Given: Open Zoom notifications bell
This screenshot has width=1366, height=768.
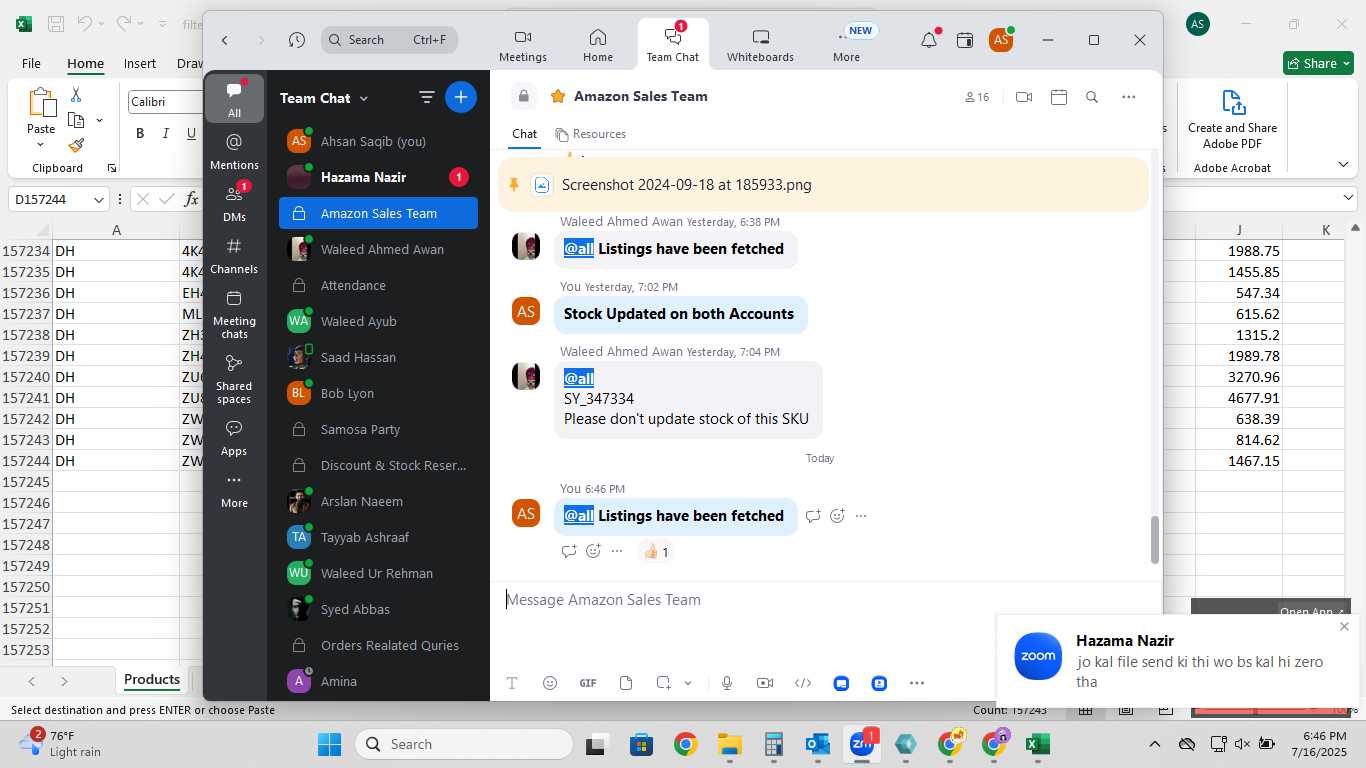Looking at the screenshot, I should 929,40.
